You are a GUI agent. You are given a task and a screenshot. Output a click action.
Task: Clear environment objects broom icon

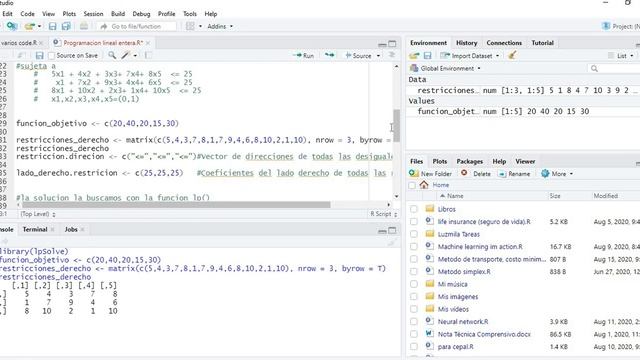point(512,55)
